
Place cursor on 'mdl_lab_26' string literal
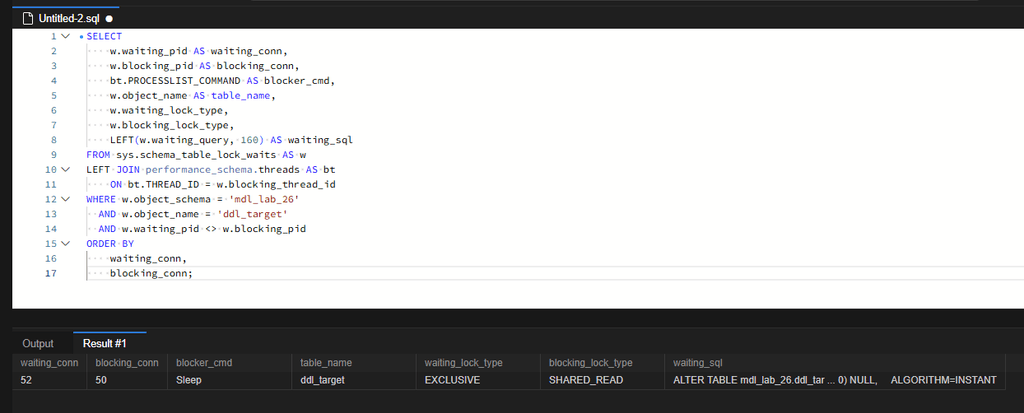264,199
